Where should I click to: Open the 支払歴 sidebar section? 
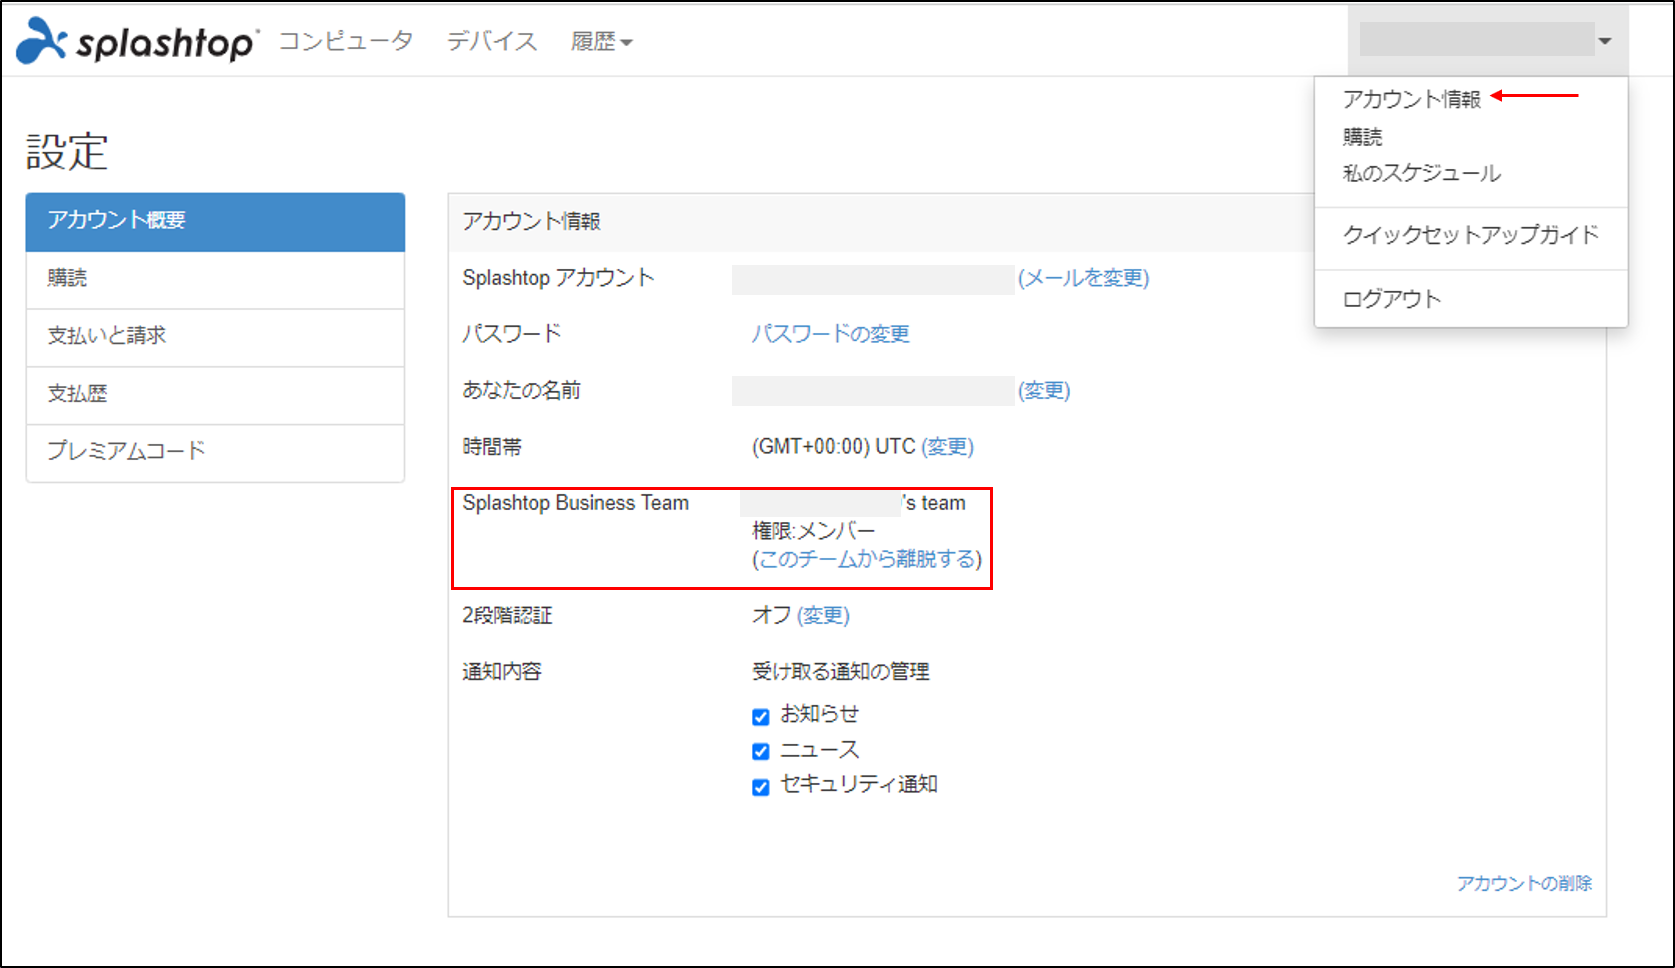pos(215,395)
